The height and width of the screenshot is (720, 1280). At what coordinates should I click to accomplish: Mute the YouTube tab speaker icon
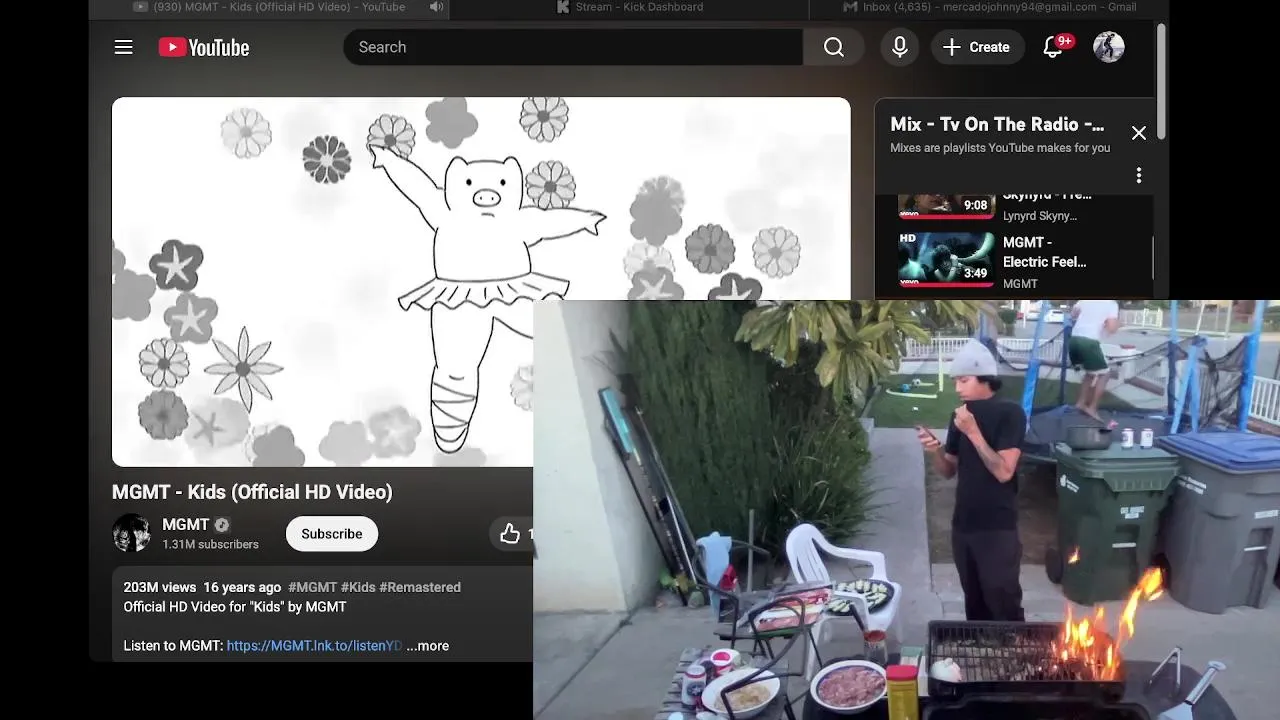(436, 7)
